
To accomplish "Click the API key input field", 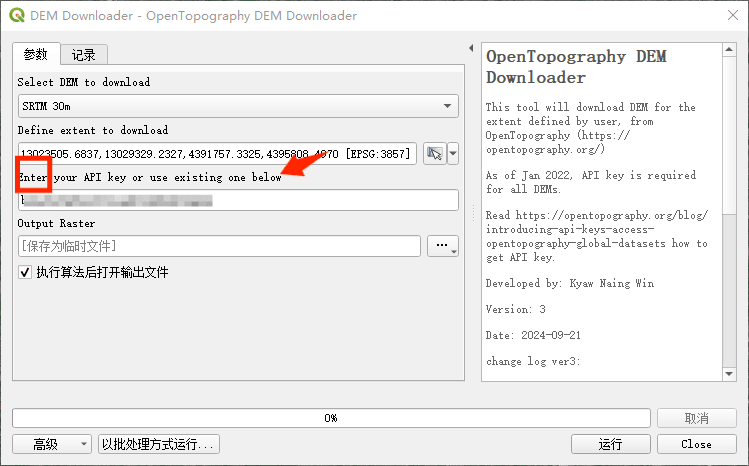I will [x=238, y=201].
